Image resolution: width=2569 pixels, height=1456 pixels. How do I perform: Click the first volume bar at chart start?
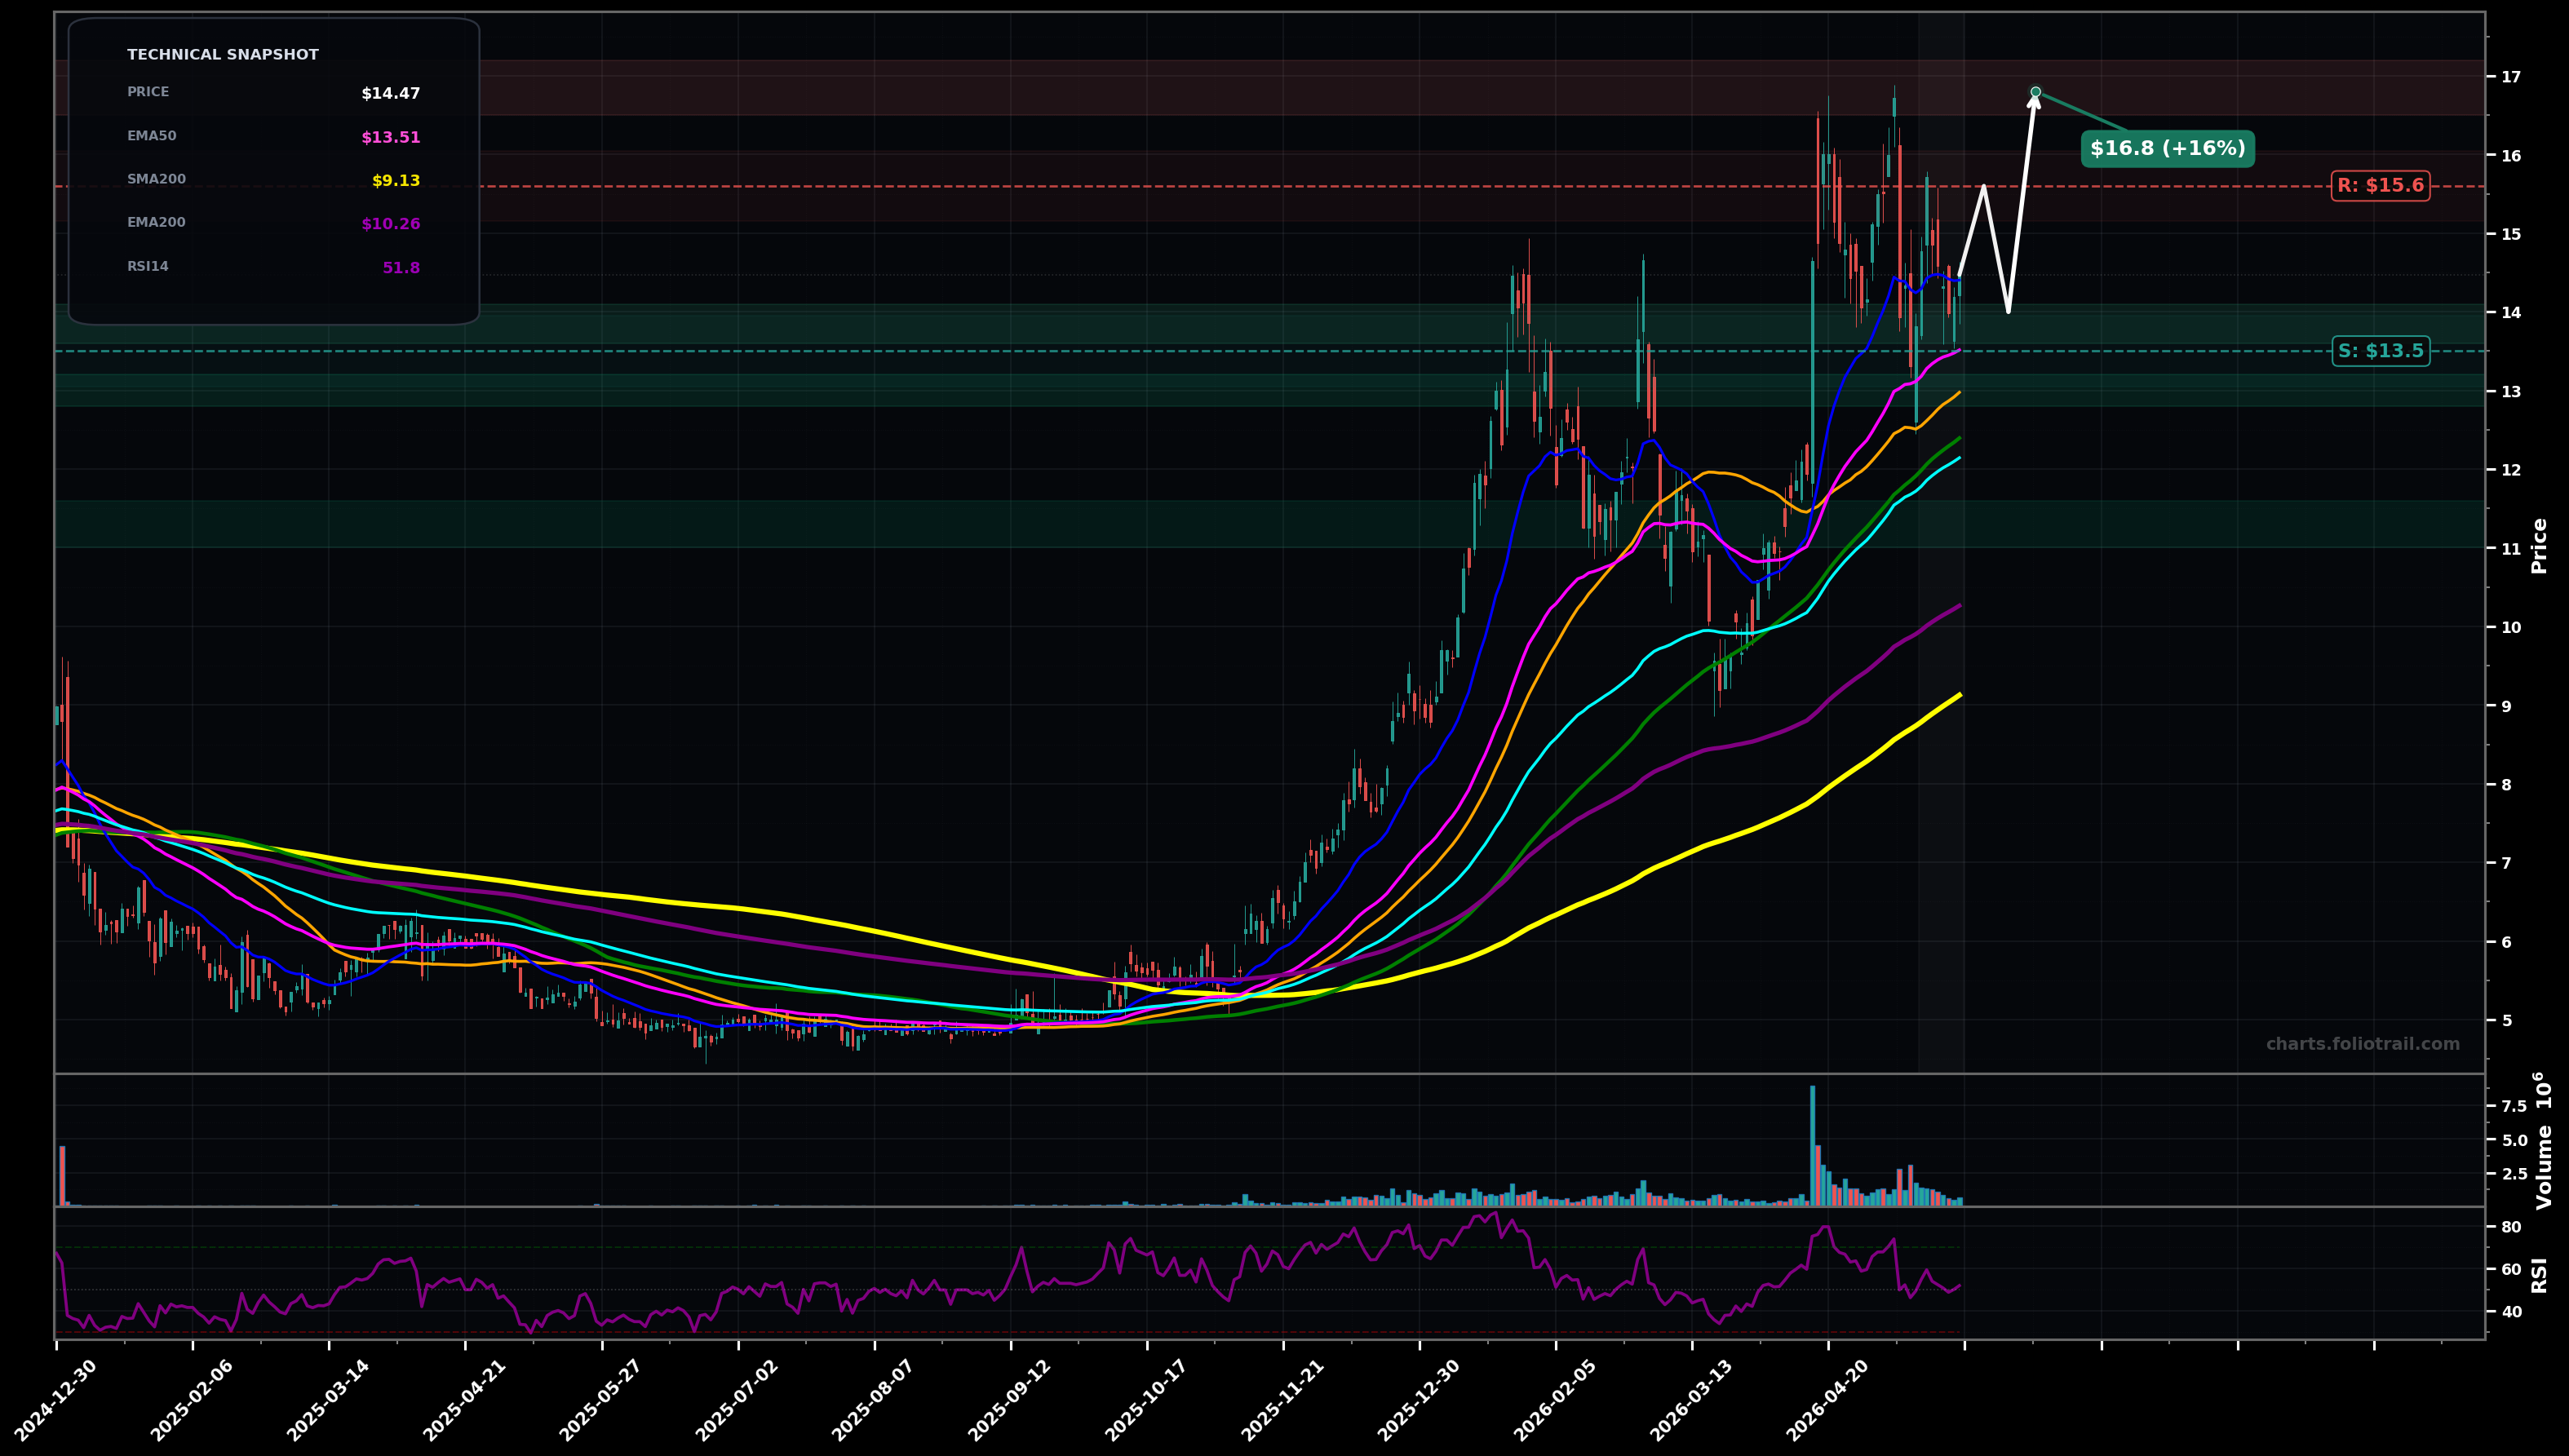click(62, 1176)
